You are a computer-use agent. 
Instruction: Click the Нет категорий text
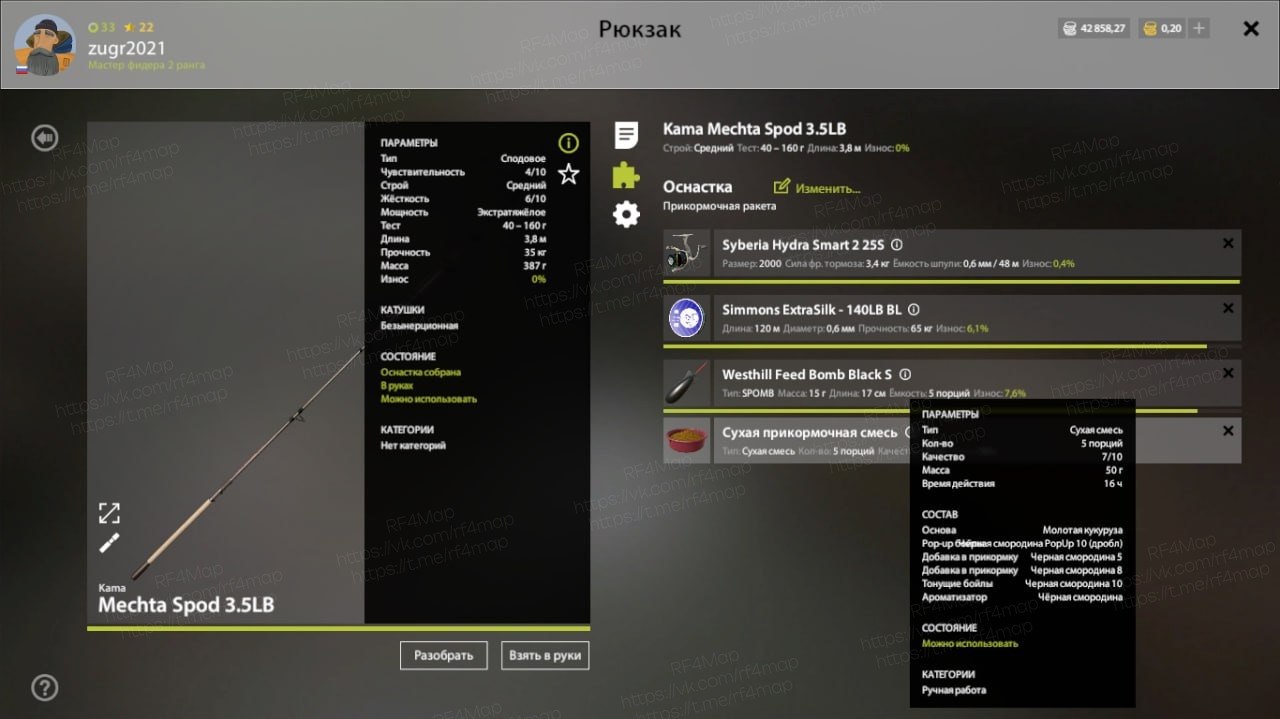tap(413, 446)
